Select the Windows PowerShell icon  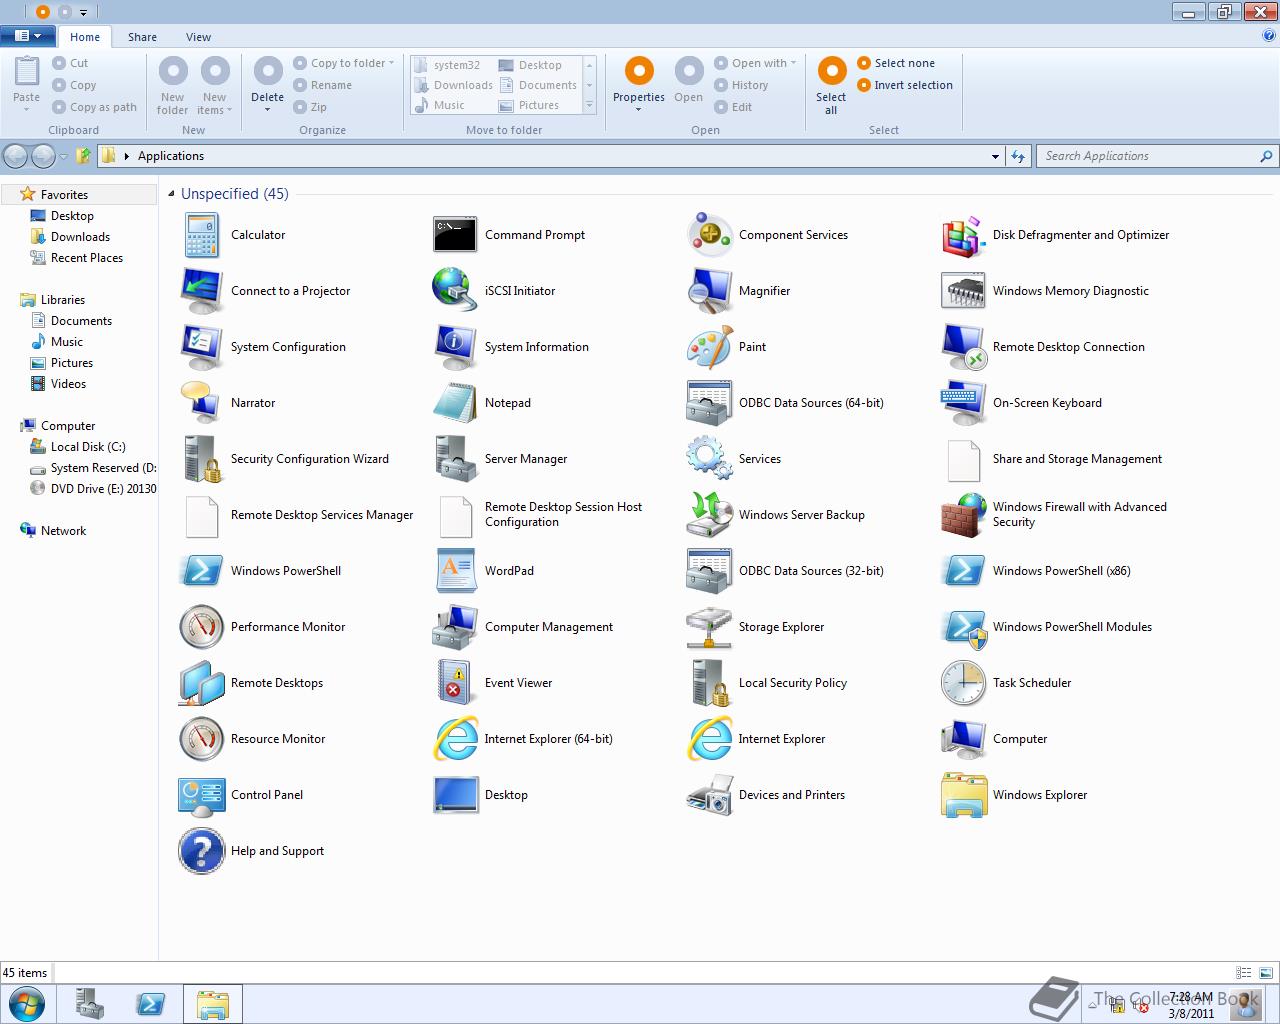[202, 571]
